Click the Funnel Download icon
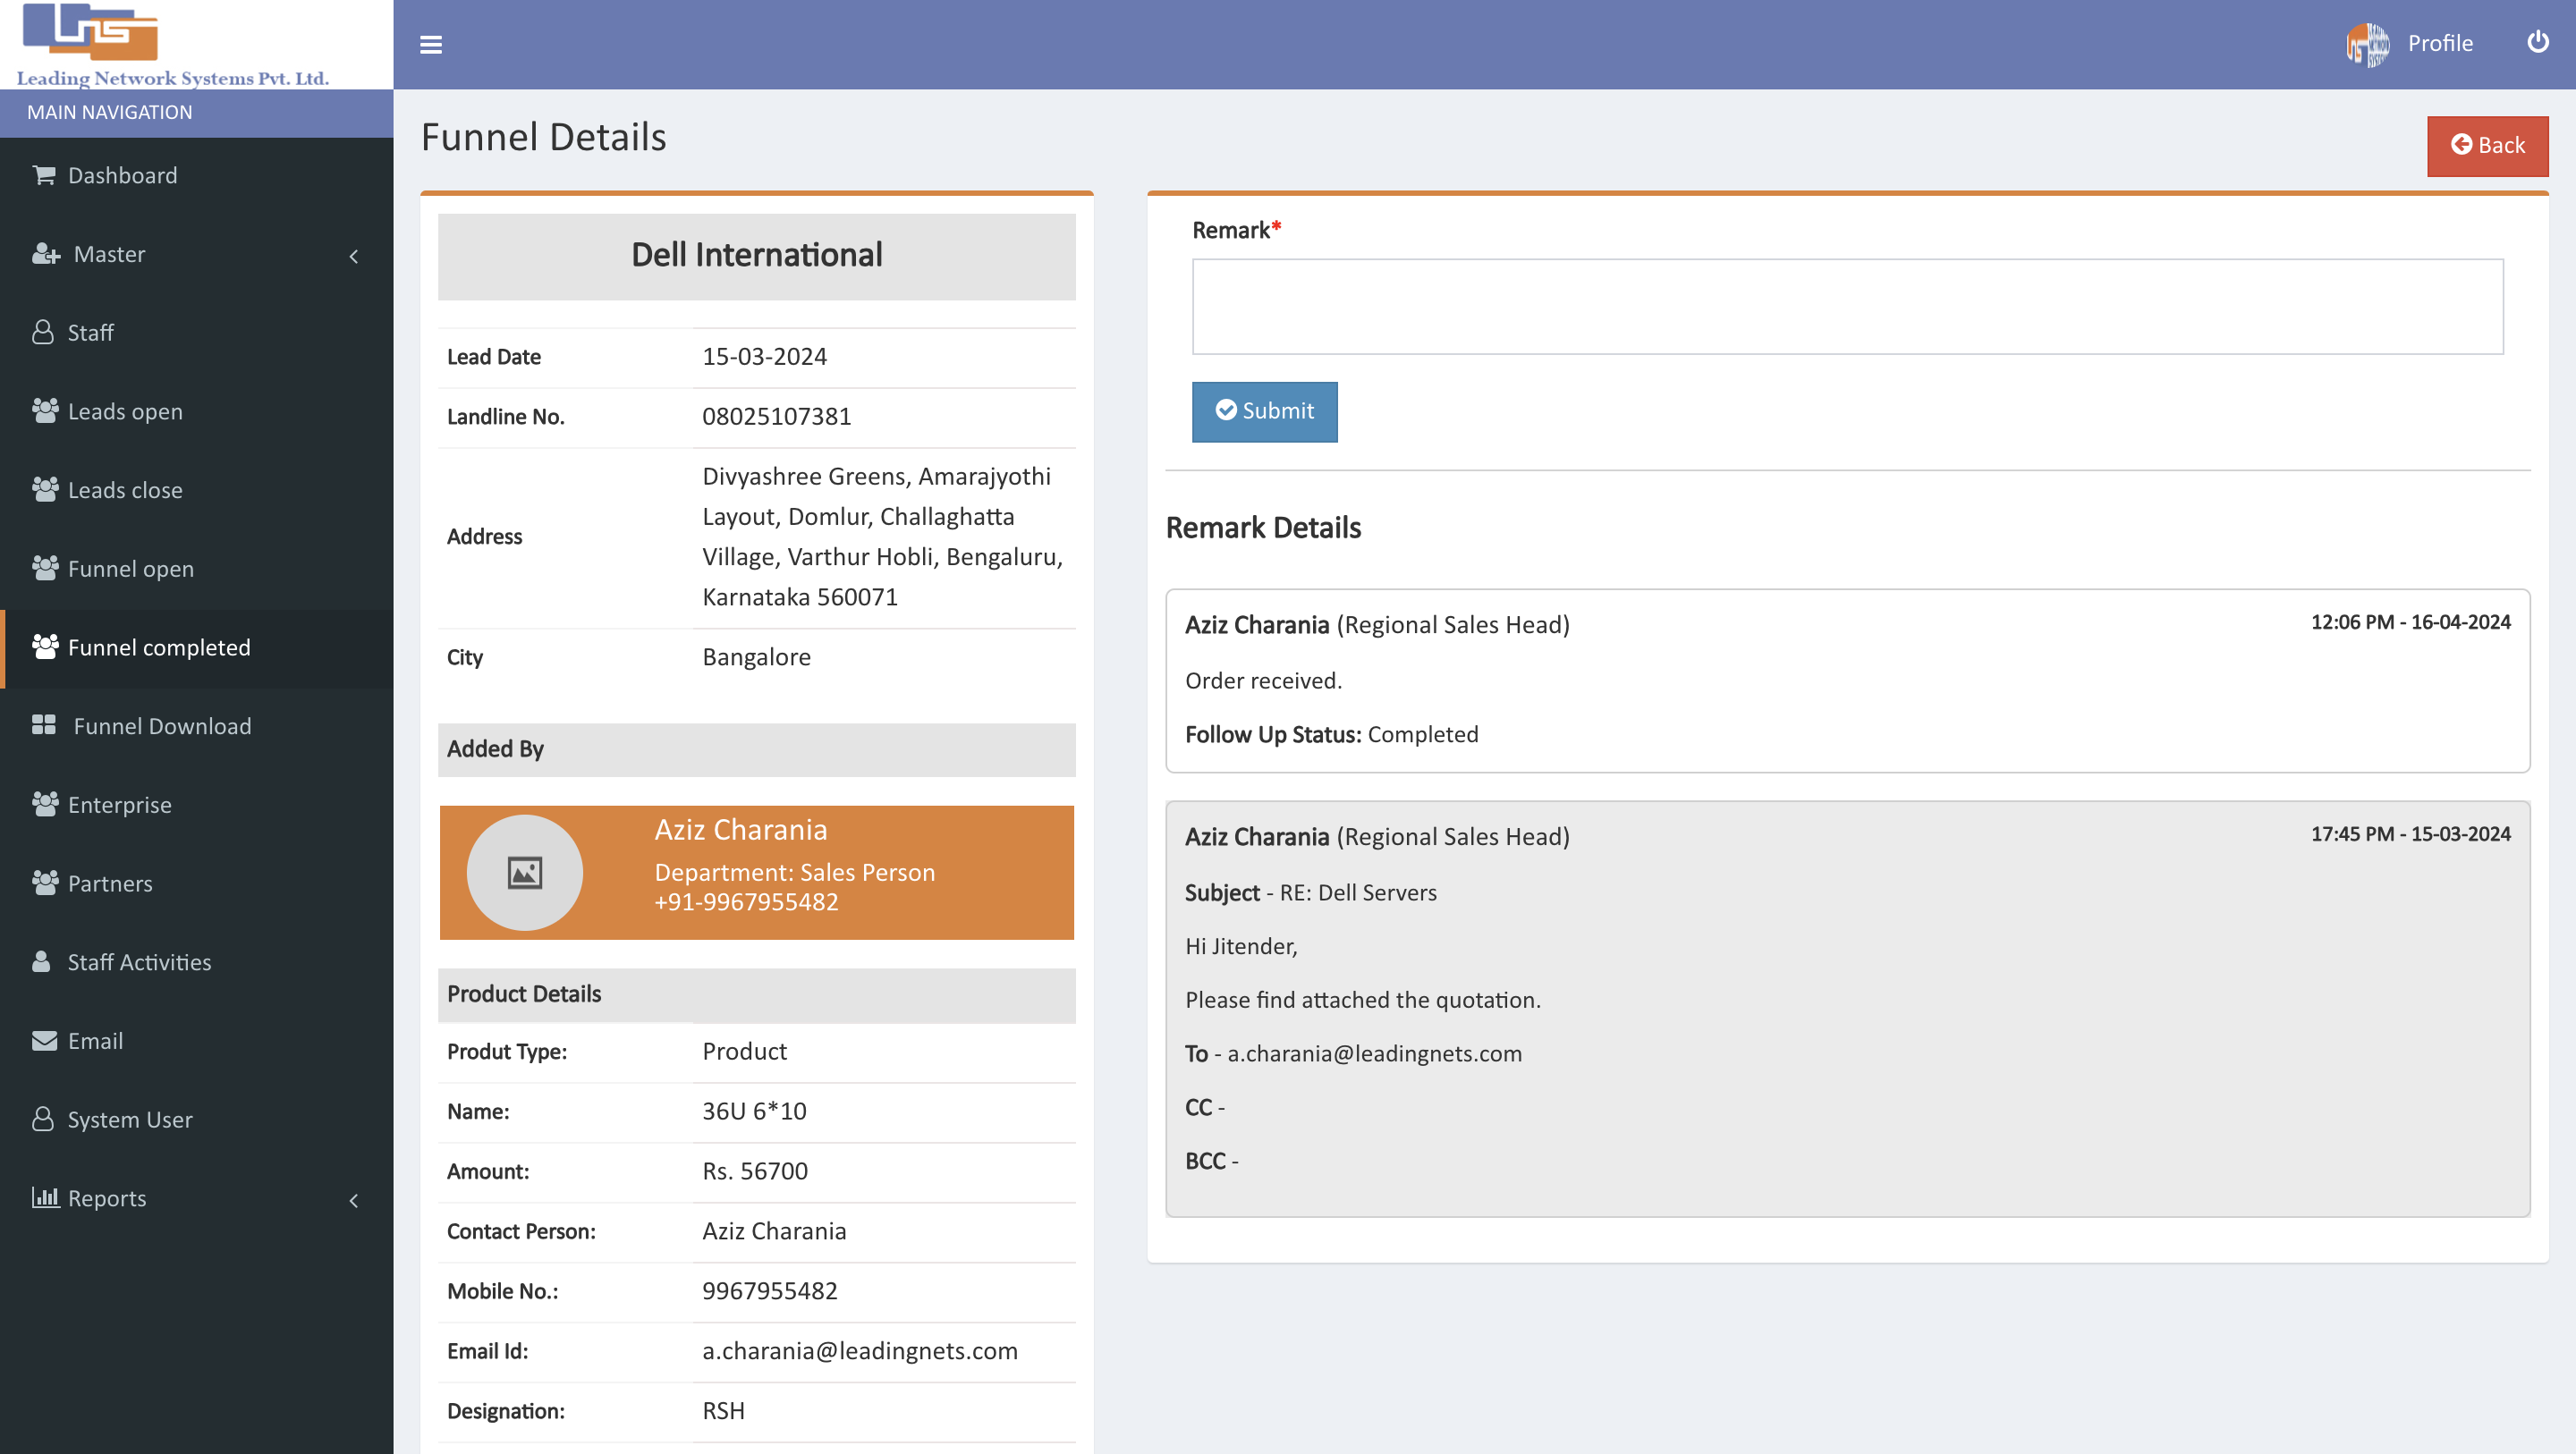Viewport: 2576px width, 1454px height. 44,725
